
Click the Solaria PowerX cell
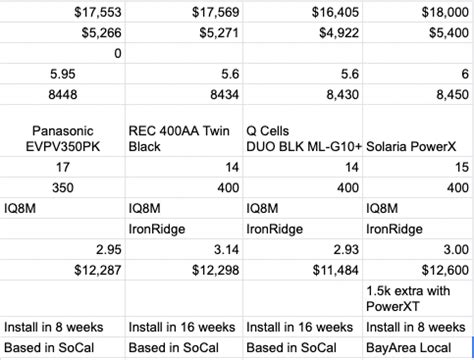tap(418, 131)
